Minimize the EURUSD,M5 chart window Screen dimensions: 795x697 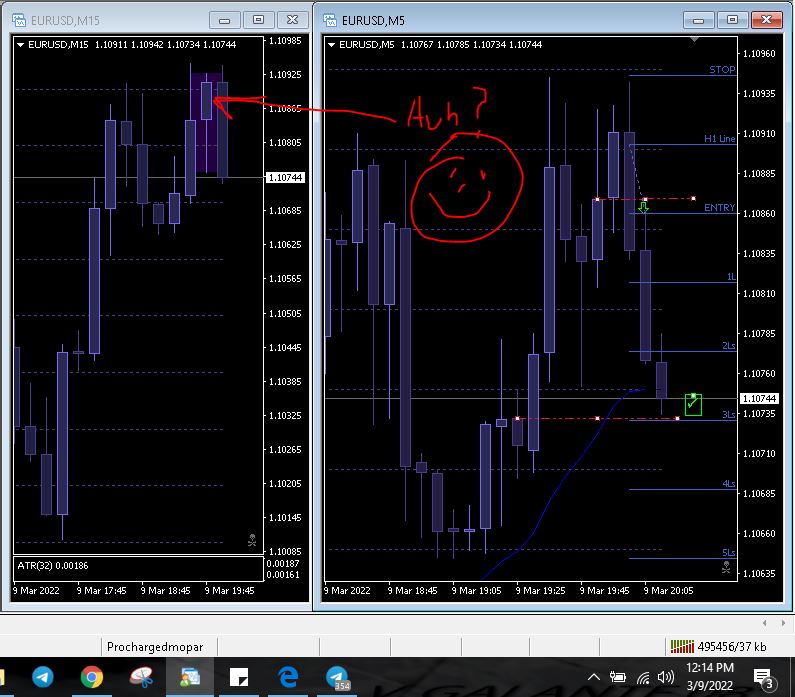pos(699,20)
